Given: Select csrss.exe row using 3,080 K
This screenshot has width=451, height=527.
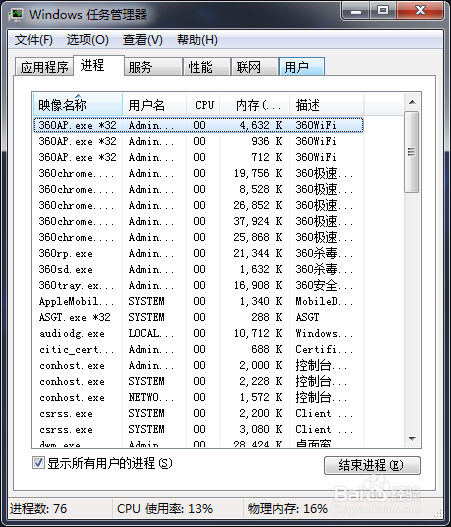Looking at the screenshot, I should (x=198, y=430).
